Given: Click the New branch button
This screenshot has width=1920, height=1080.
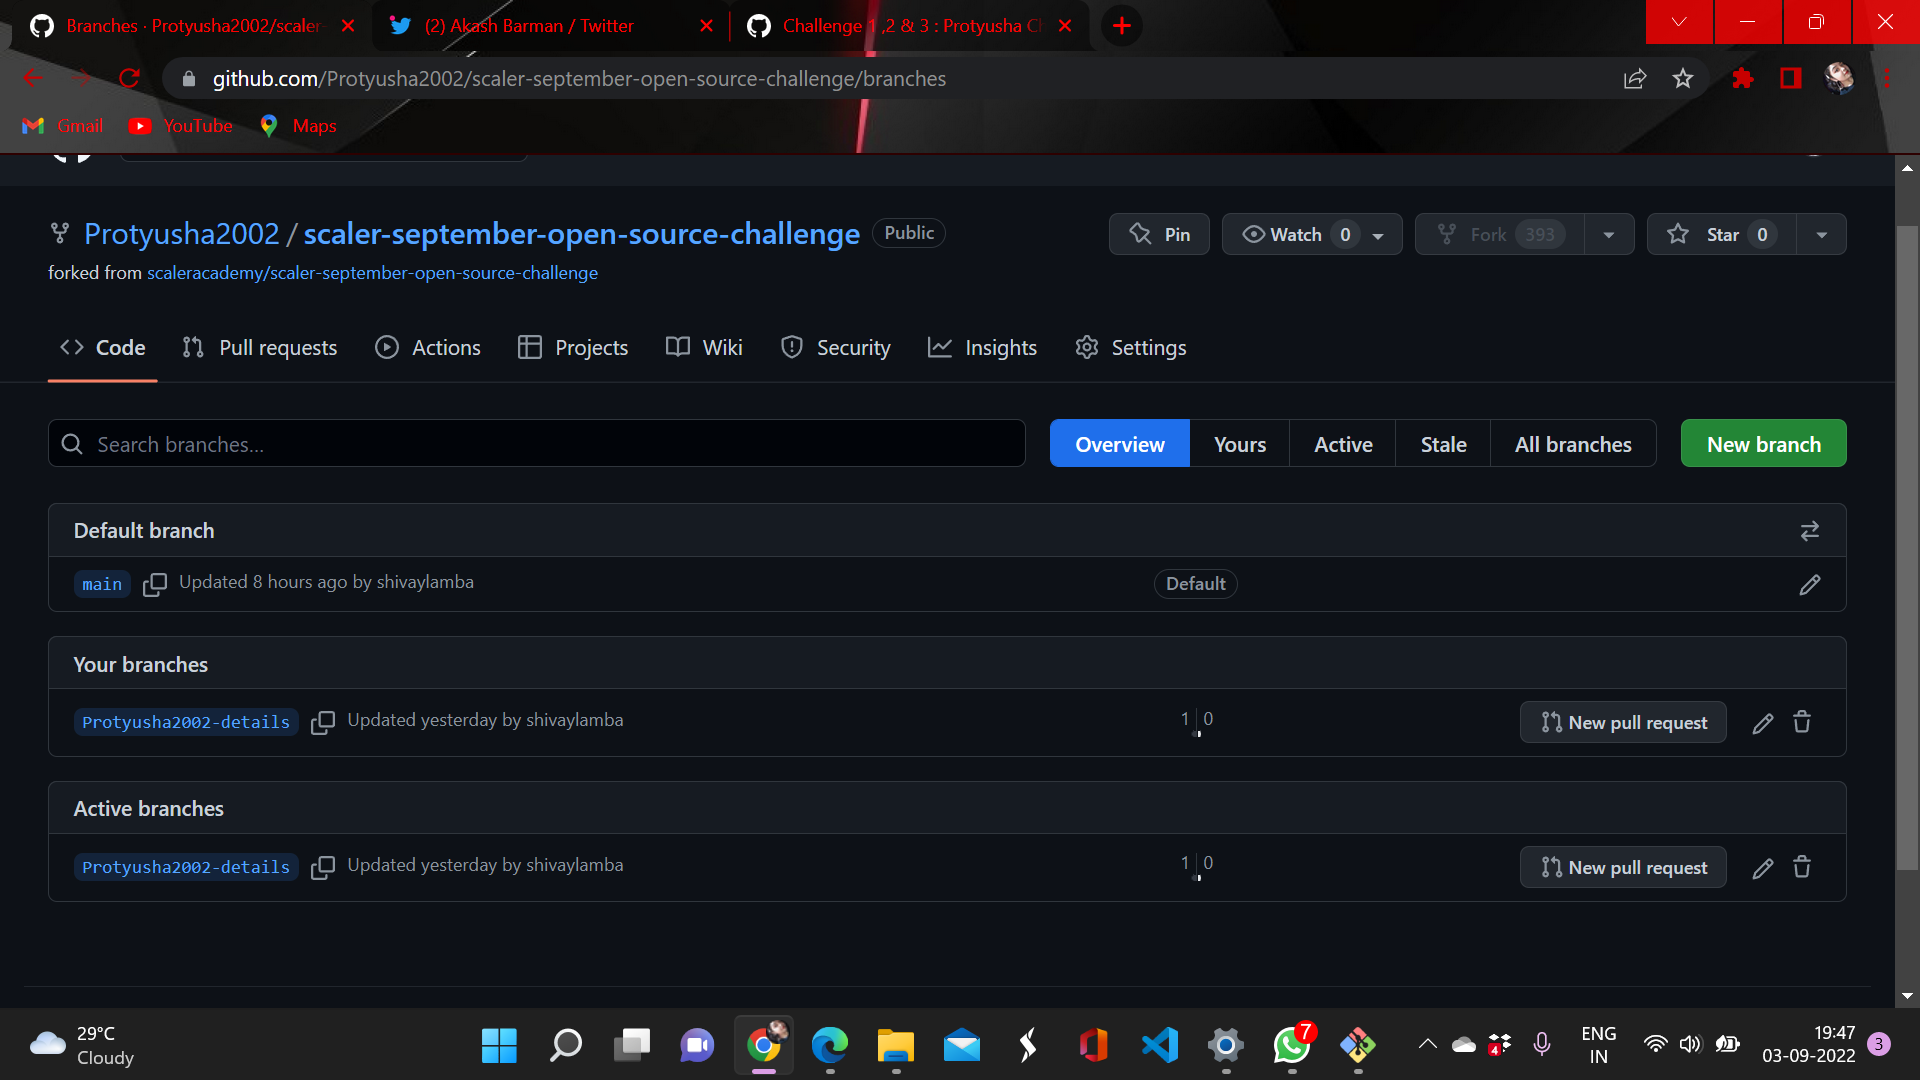Looking at the screenshot, I should click(x=1762, y=444).
